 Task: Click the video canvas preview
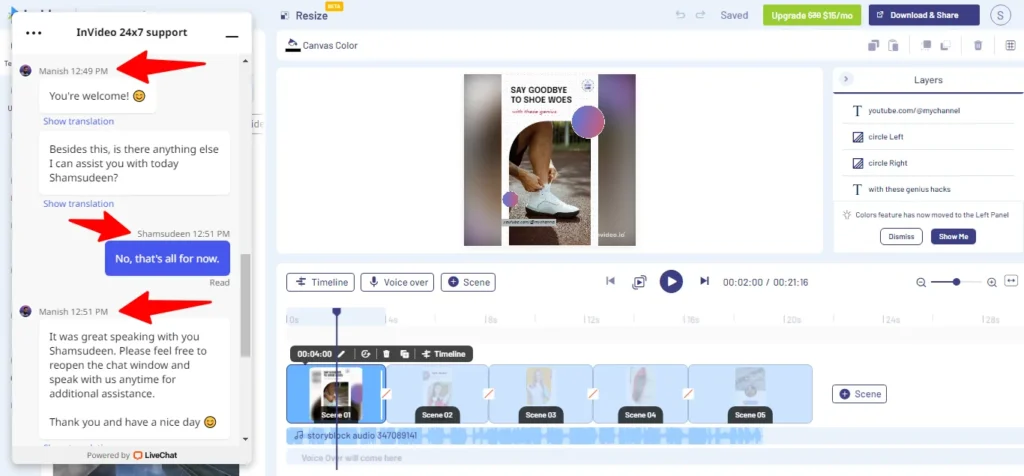550,160
